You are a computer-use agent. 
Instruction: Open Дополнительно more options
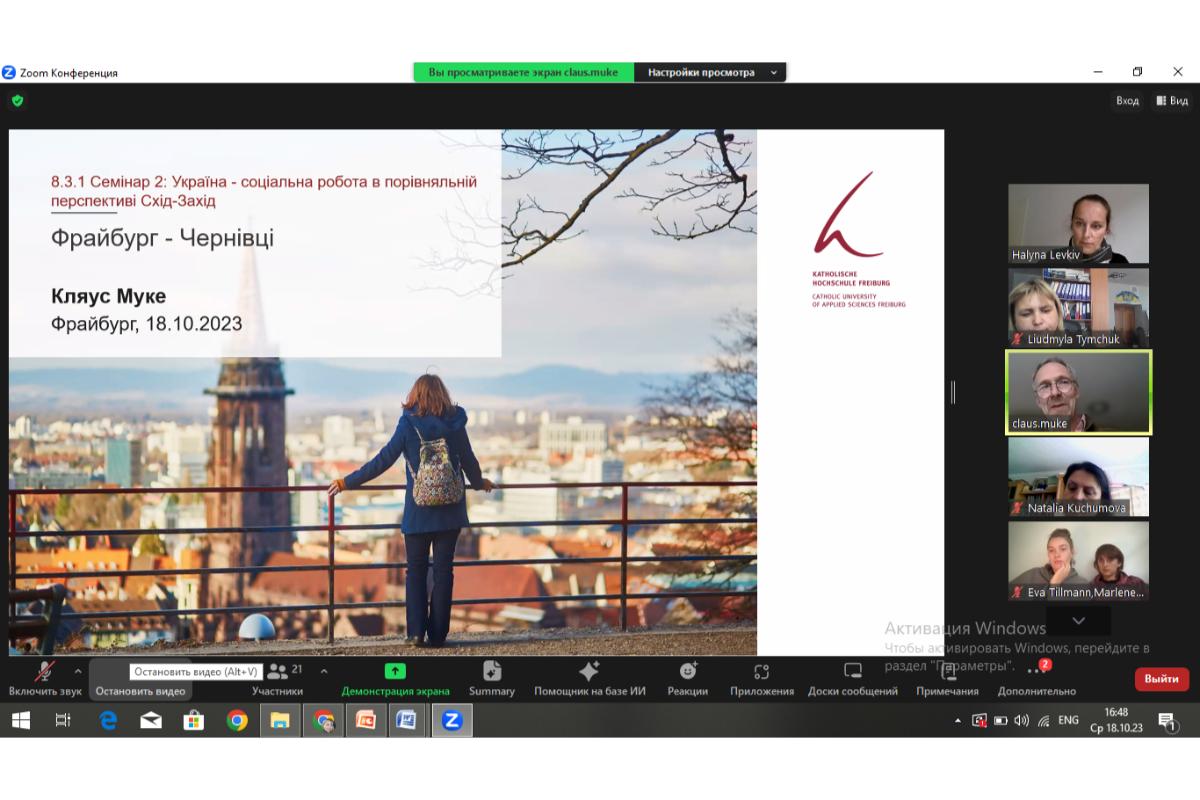(x=1037, y=678)
